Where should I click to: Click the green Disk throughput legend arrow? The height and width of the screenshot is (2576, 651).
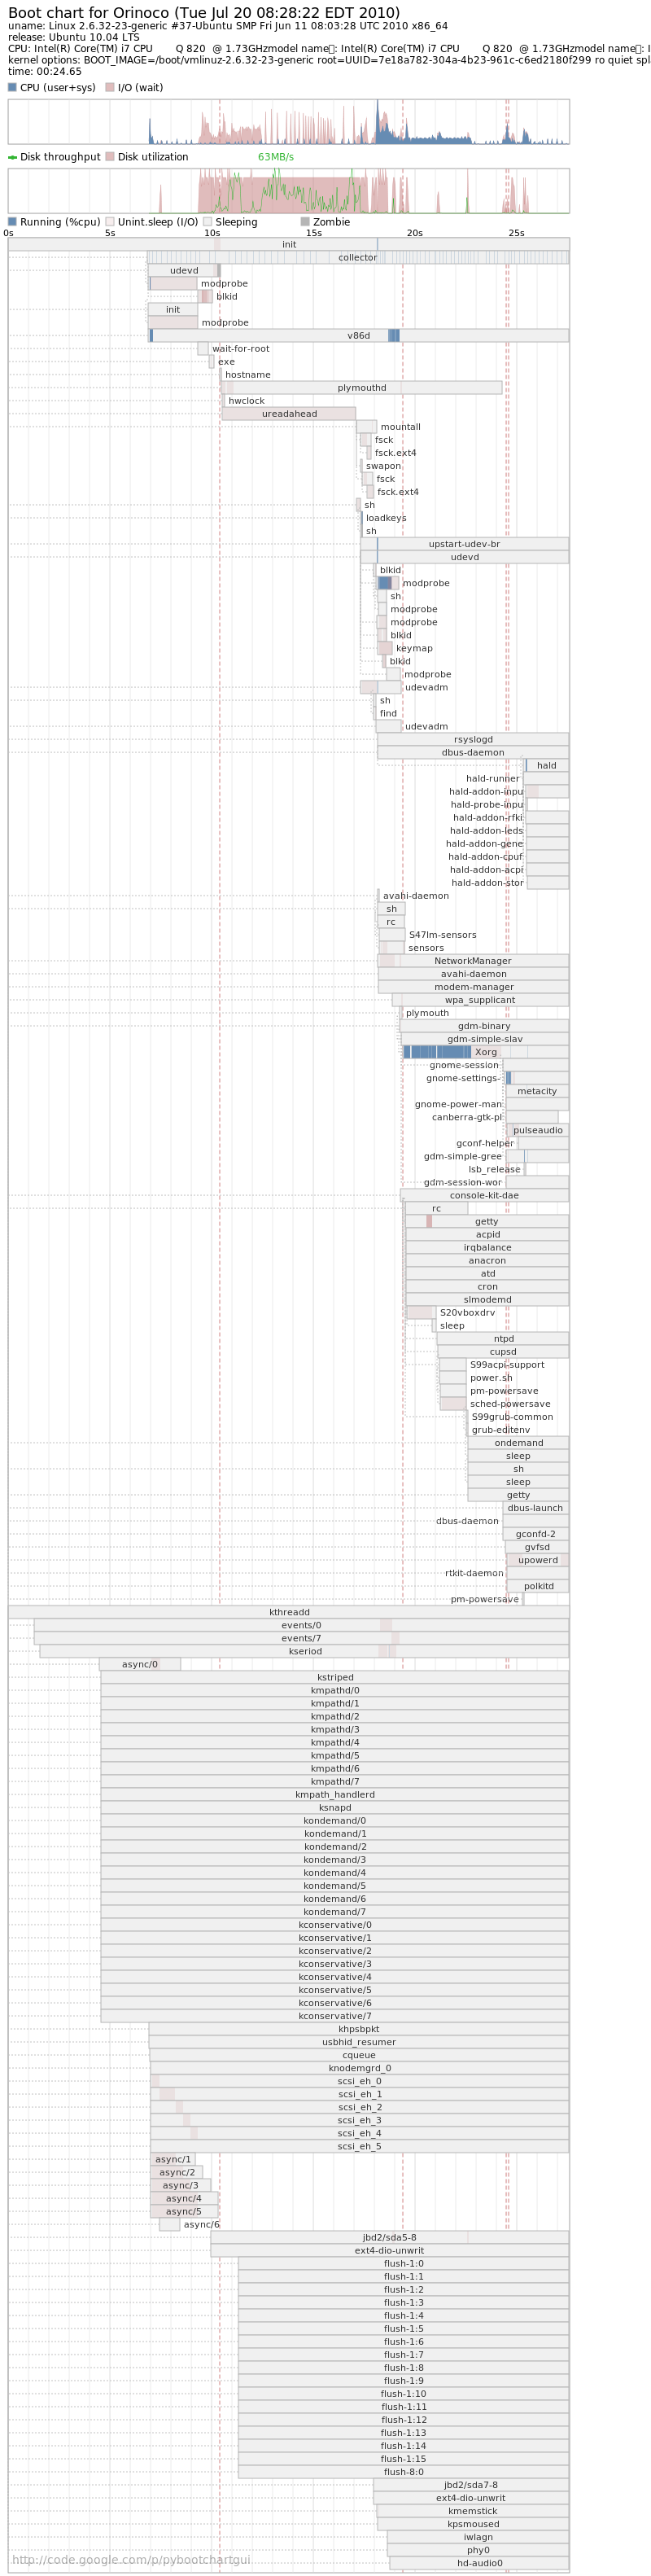(12, 157)
